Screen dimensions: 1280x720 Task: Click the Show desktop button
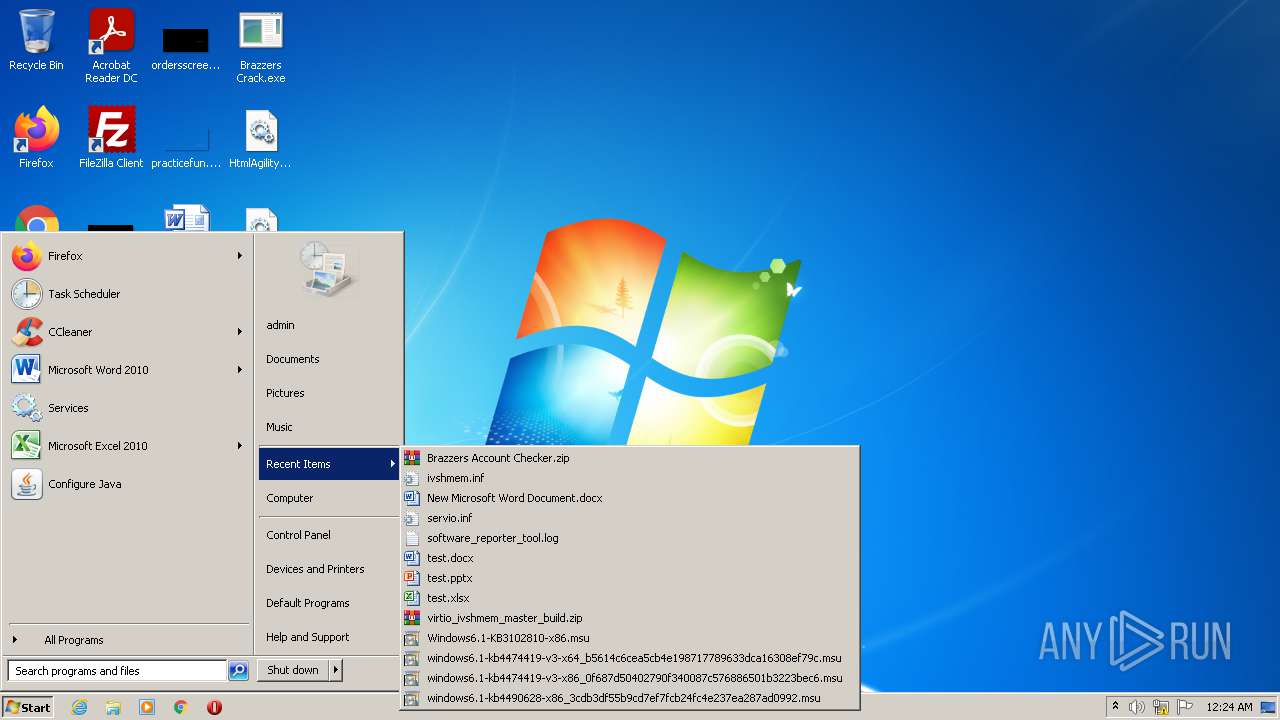click(x=1269, y=707)
